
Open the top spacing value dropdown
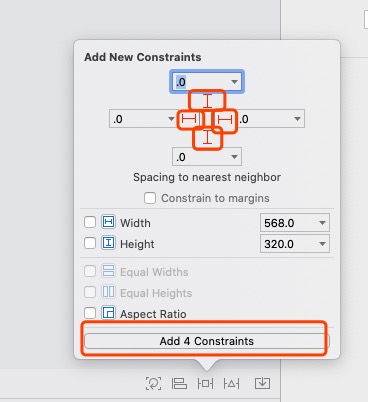[235, 82]
